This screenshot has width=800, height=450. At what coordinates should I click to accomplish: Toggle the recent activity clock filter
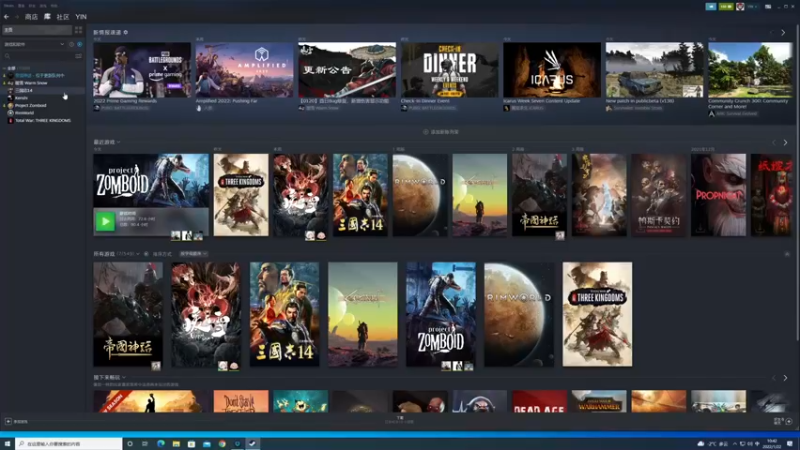(x=71, y=44)
